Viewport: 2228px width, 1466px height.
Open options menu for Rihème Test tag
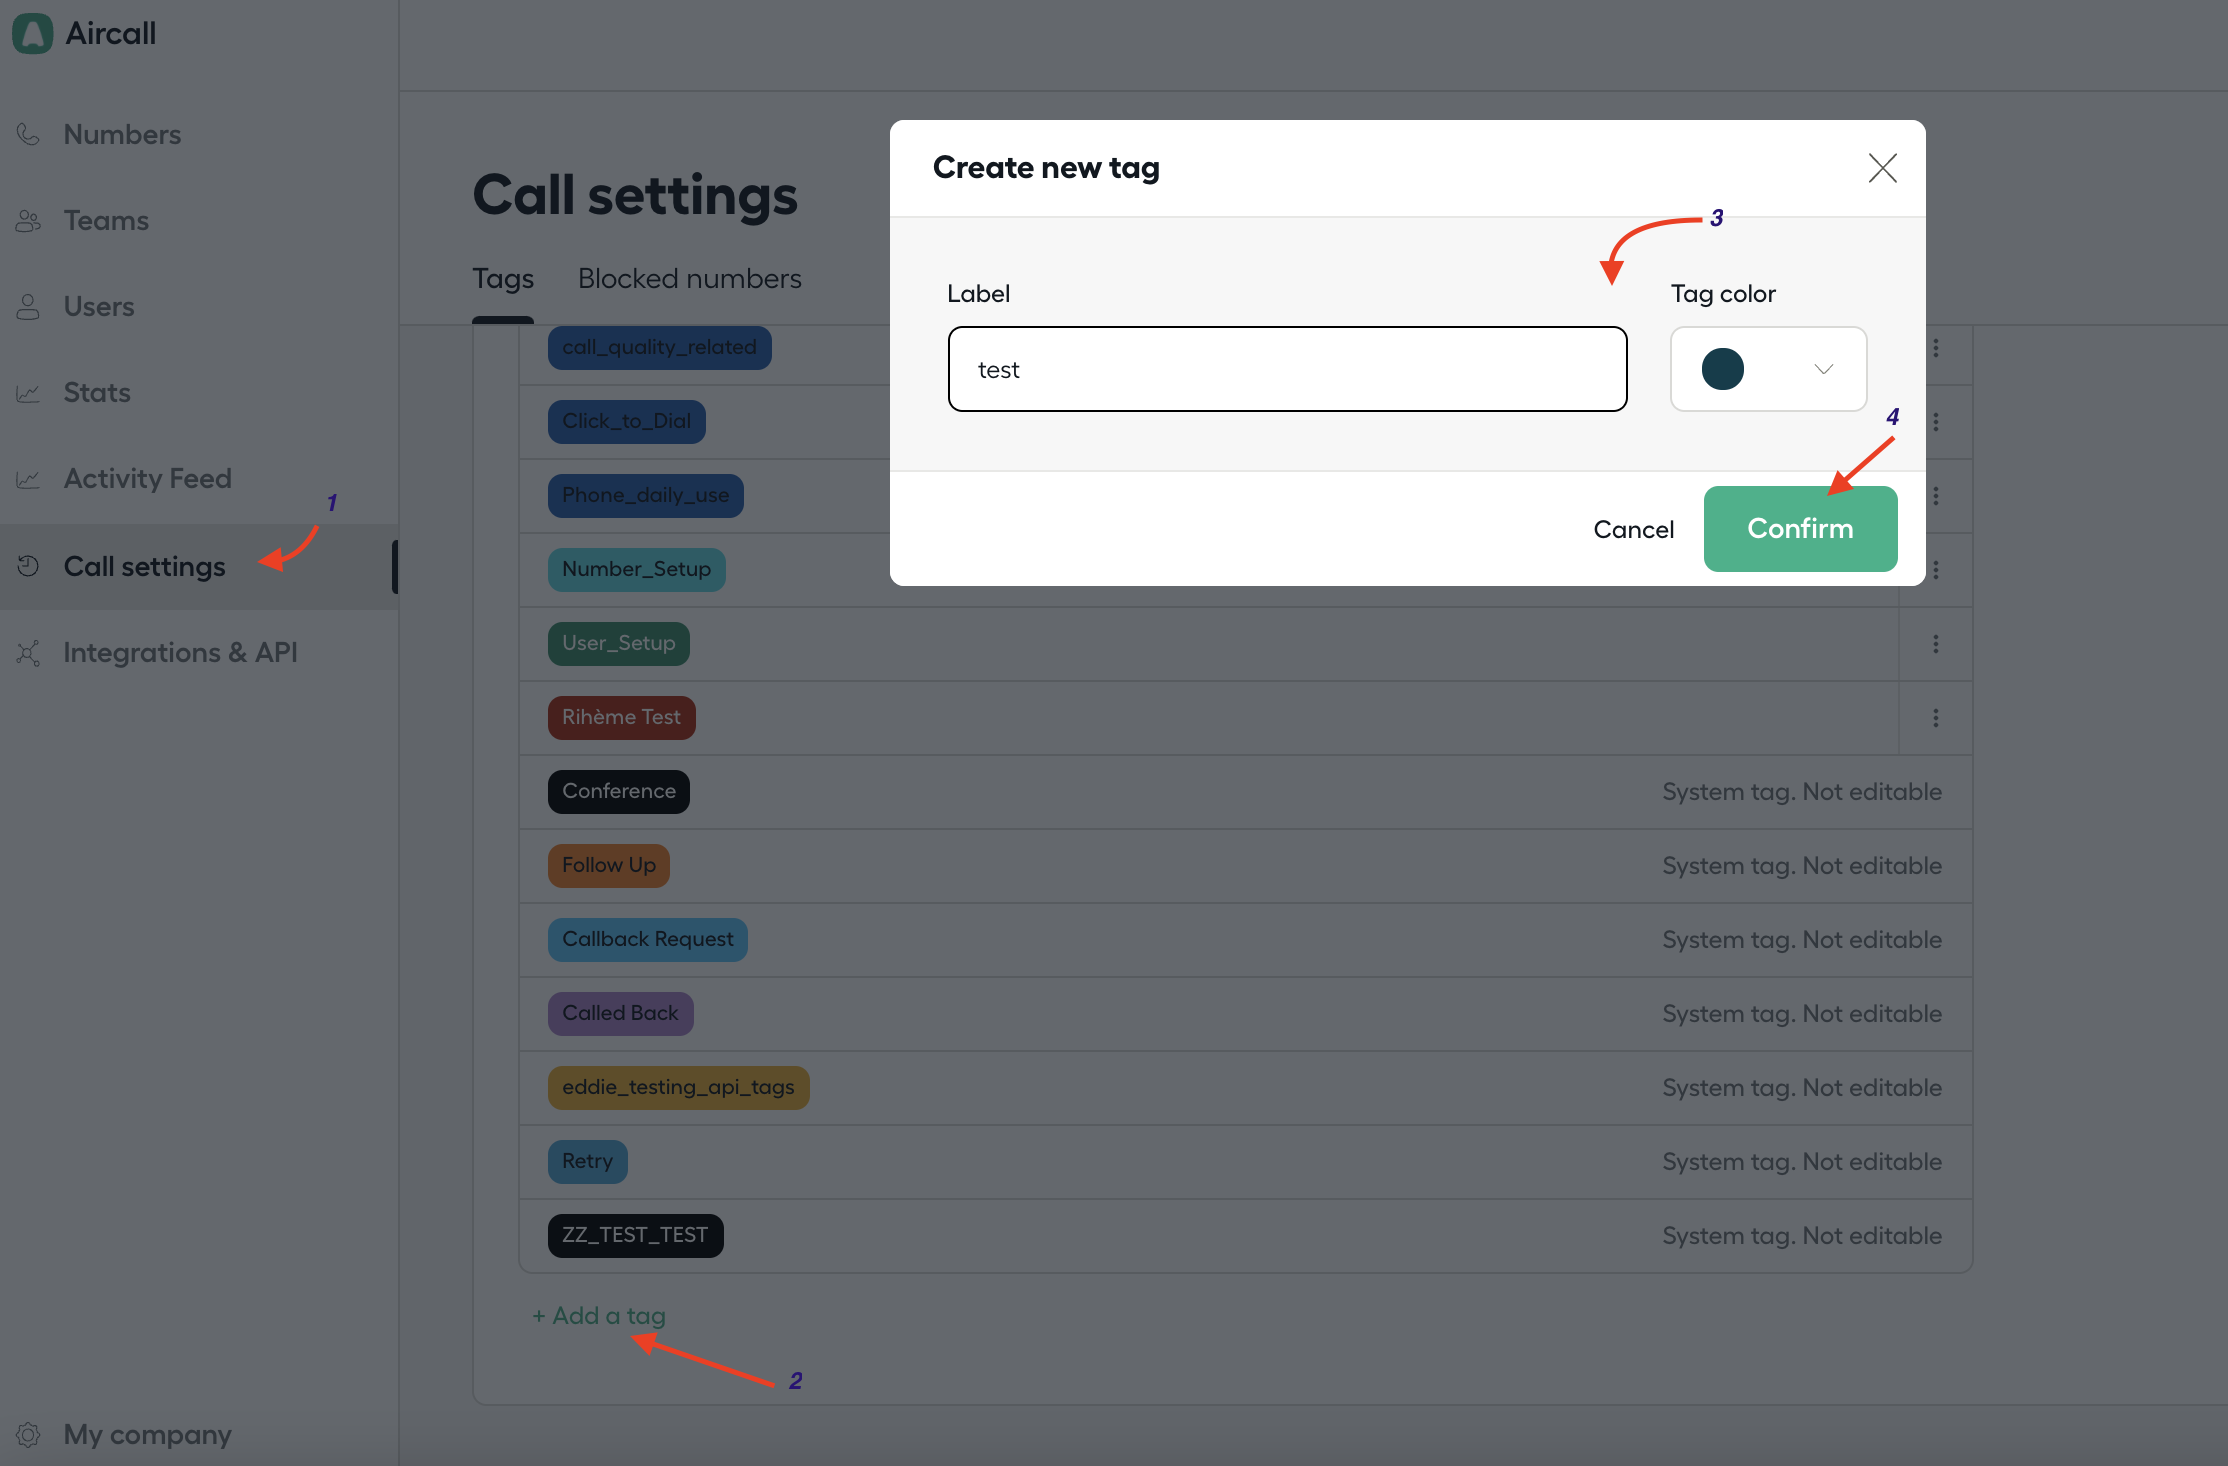(x=1936, y=718)
